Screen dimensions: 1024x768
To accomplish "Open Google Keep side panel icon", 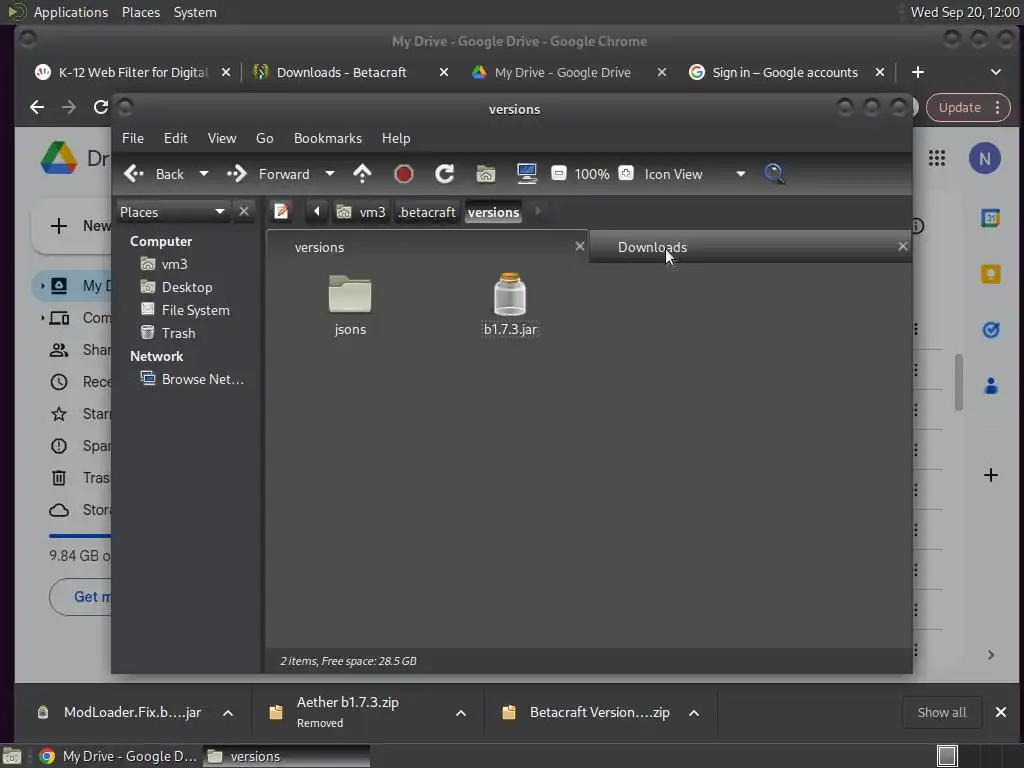I will coord(991,274).
